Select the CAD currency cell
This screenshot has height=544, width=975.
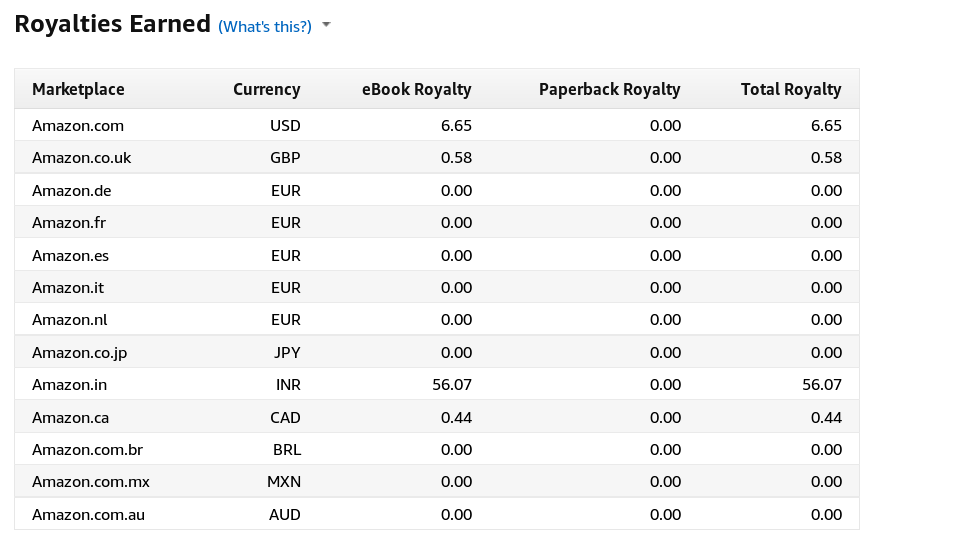pyautogui.click(x=285, y=418)
